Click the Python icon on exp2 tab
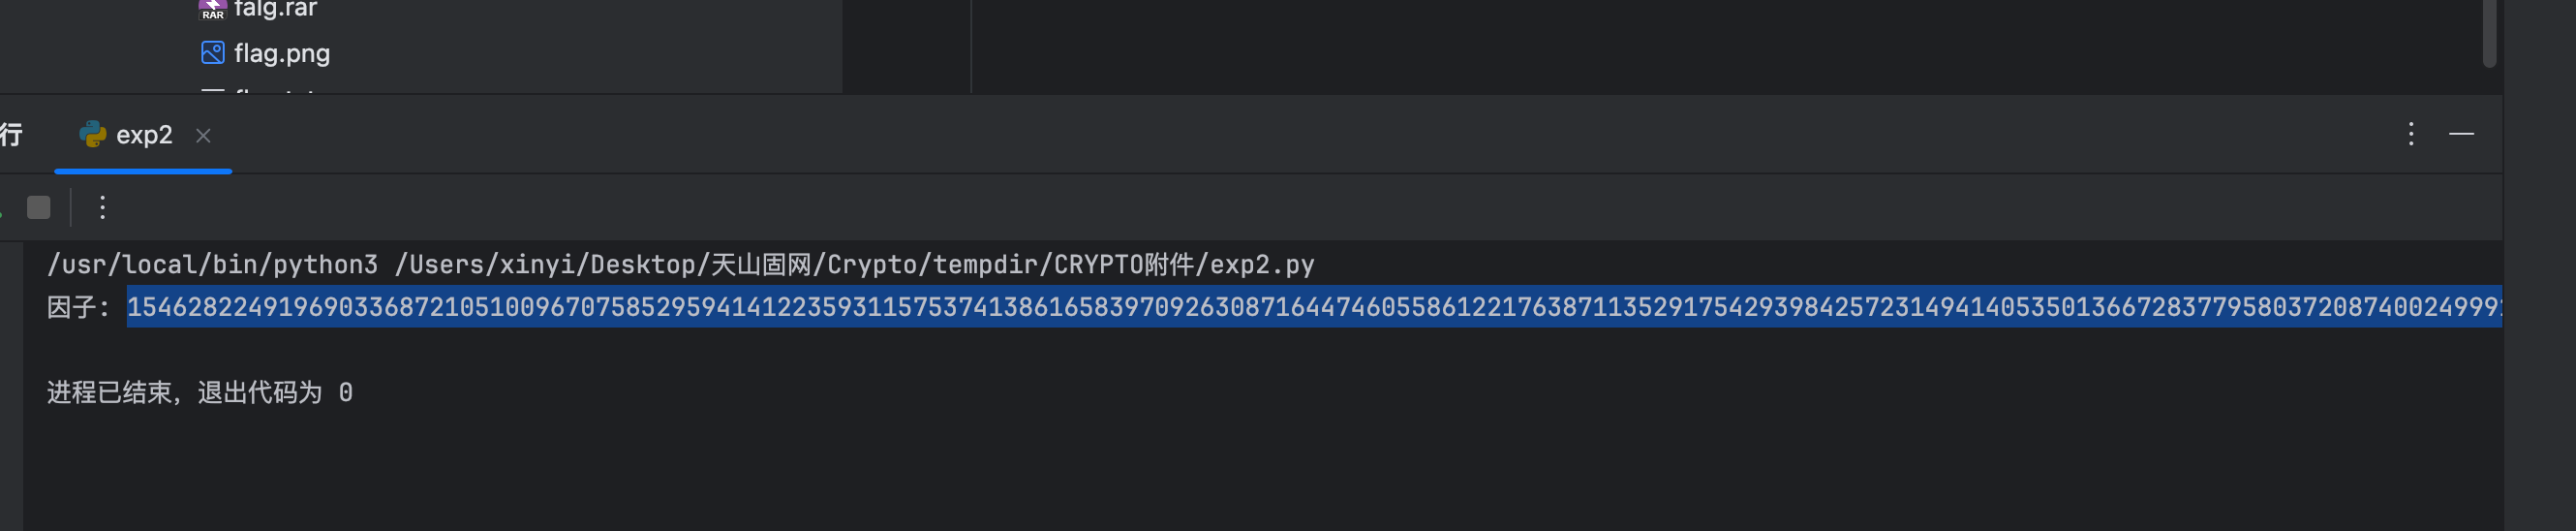 click(93, 135)
